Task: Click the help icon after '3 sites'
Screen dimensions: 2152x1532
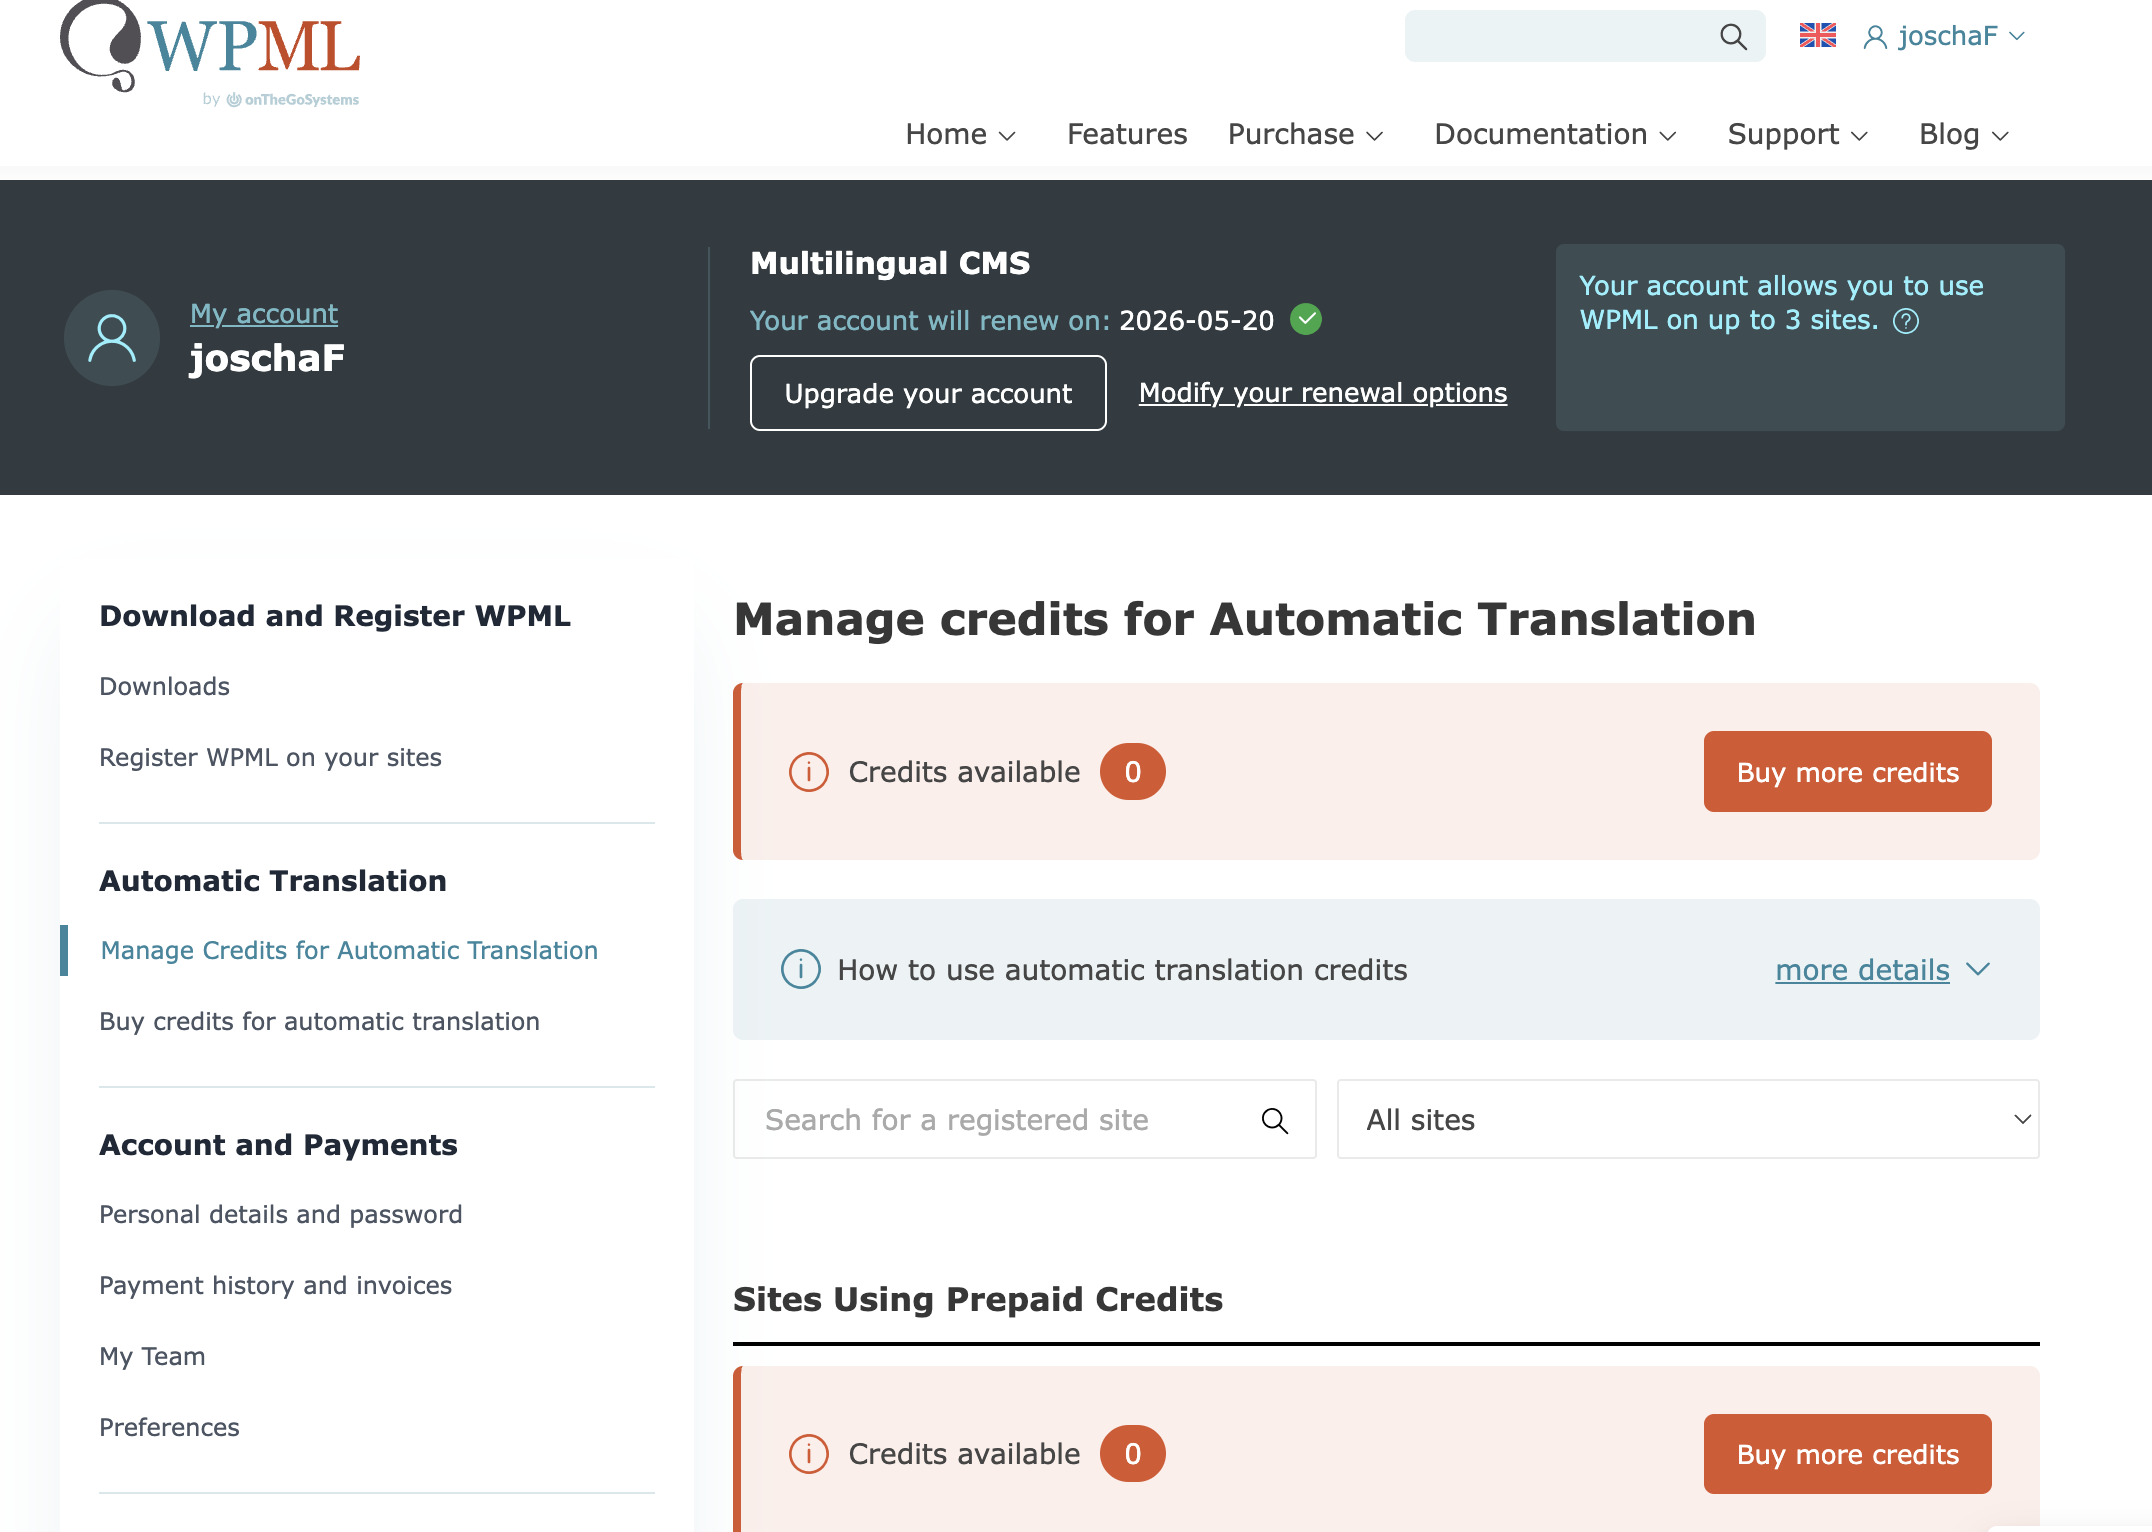Action: coord(1906,321)
